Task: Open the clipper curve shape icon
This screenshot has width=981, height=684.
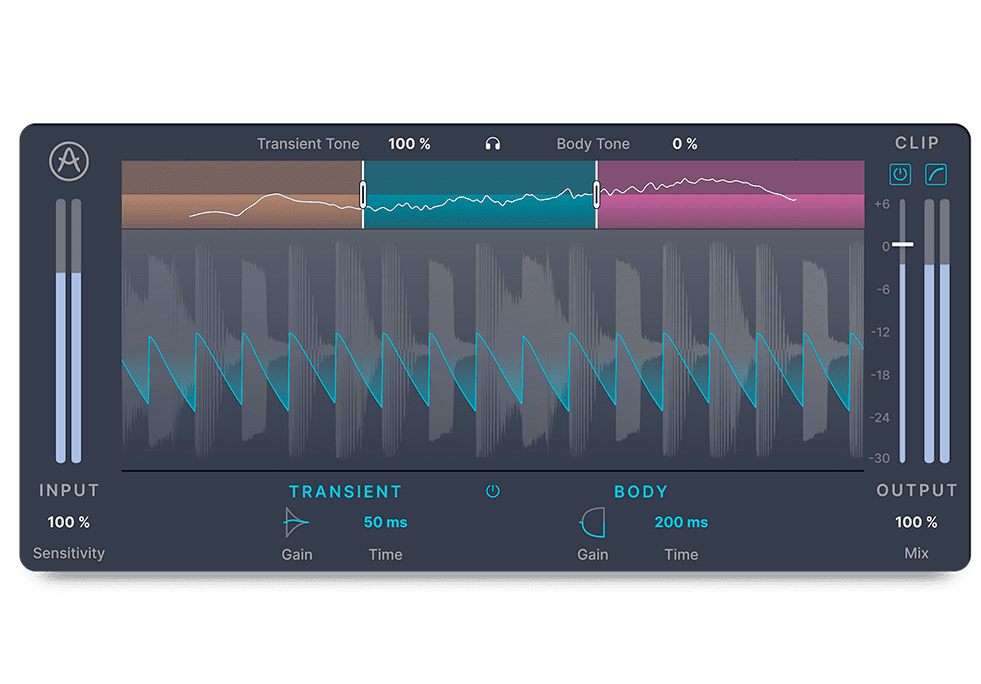Action: click(936, 174)
